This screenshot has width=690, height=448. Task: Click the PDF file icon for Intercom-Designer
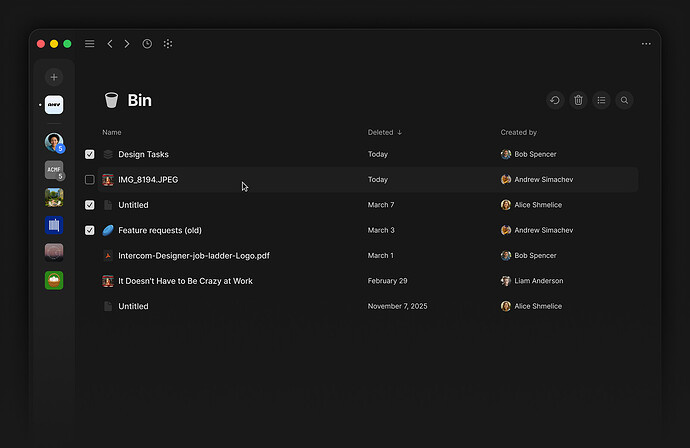point(108,256)
